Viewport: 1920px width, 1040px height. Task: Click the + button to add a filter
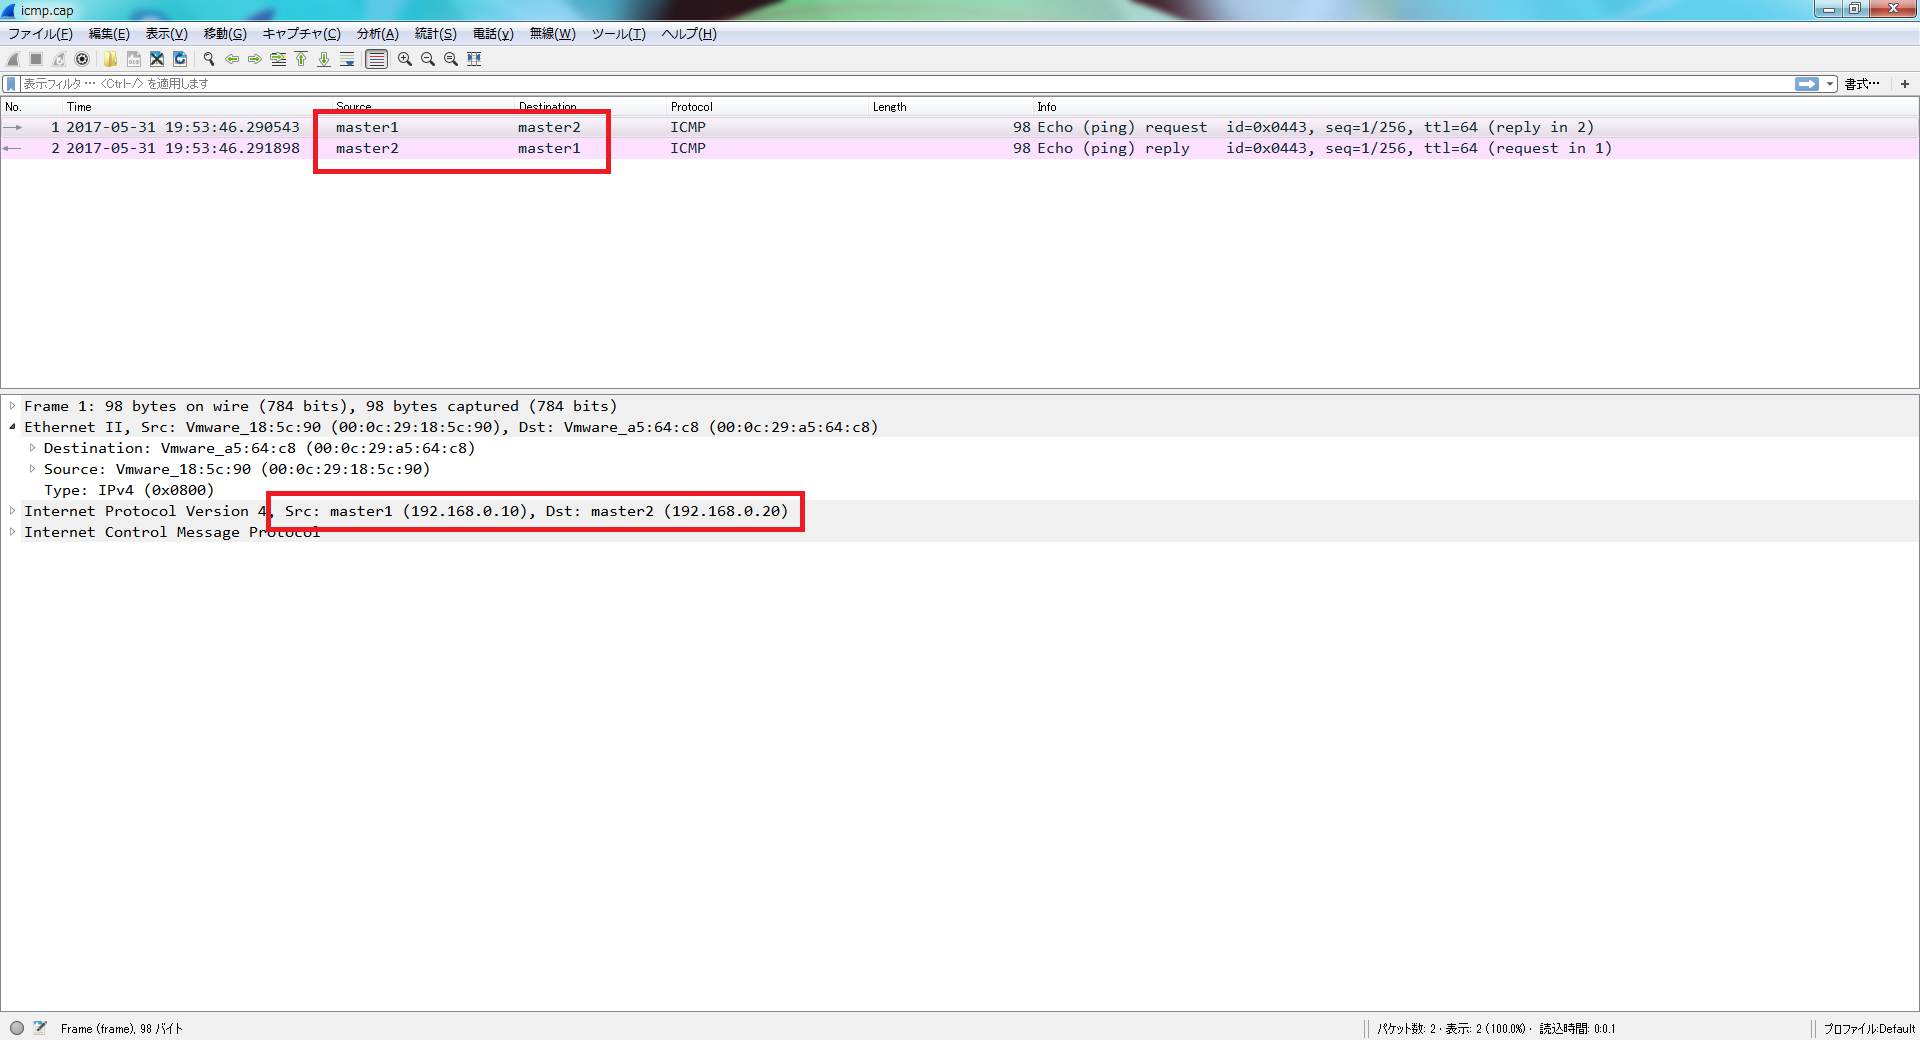pos(1905,83)
